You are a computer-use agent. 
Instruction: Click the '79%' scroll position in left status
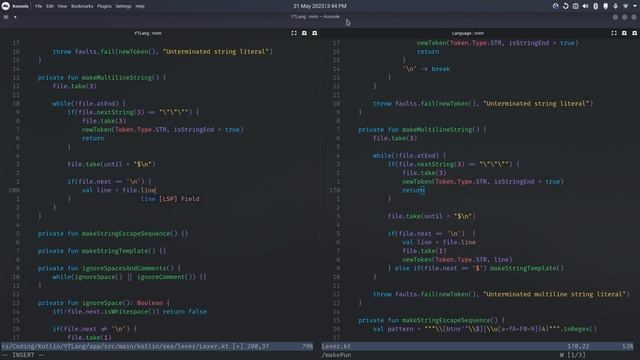pyautogui.click(x=307, y=346)
